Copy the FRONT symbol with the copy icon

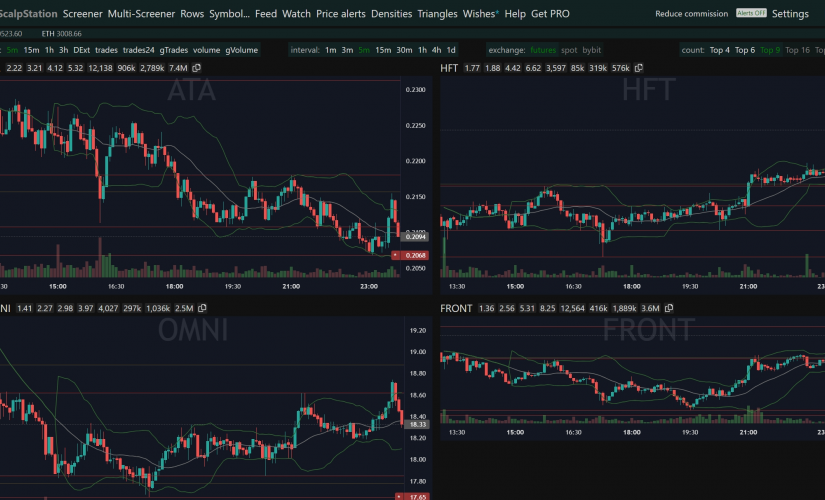[669, 308]
